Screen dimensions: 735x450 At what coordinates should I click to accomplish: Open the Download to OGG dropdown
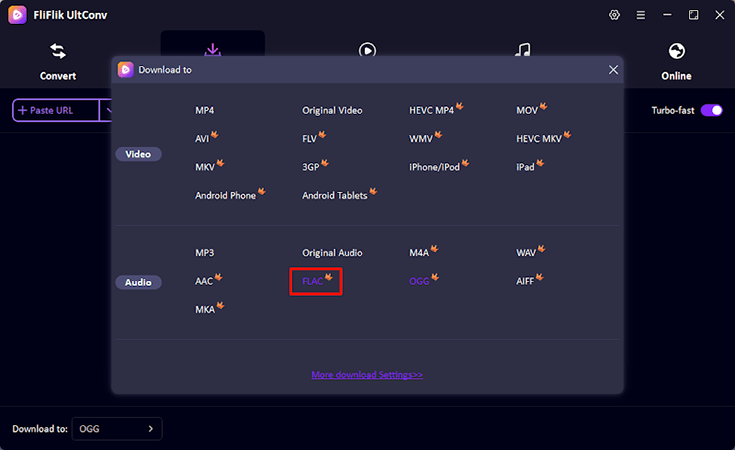[x=117, y=428]
